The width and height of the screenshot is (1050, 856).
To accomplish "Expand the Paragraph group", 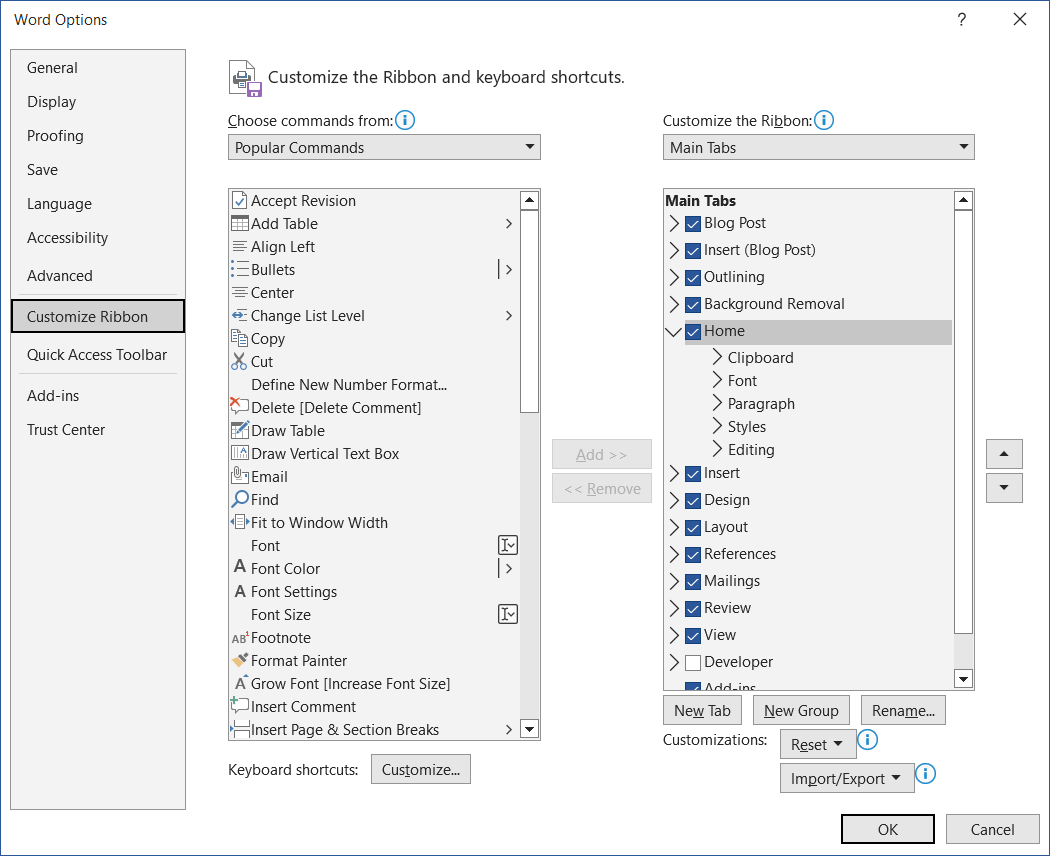I will point(717,403).
